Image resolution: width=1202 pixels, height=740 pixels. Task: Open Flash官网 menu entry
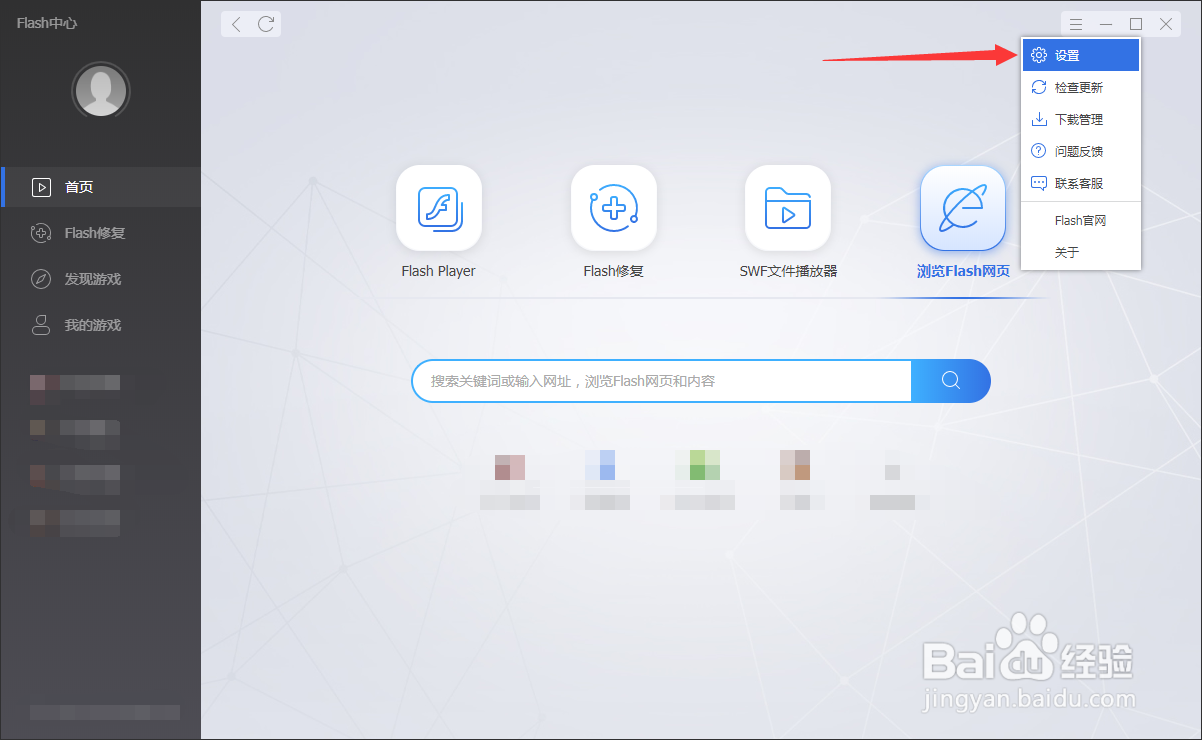click(x=1081, y=220)
